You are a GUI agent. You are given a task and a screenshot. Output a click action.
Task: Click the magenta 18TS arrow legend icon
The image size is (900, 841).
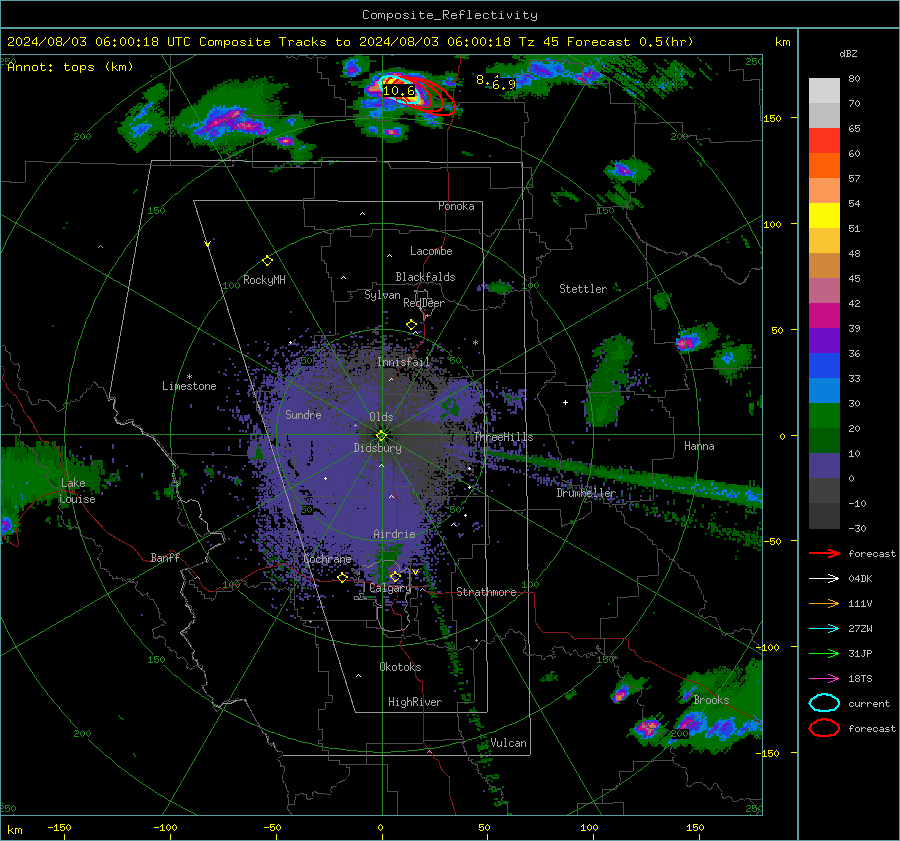(824, 679)
